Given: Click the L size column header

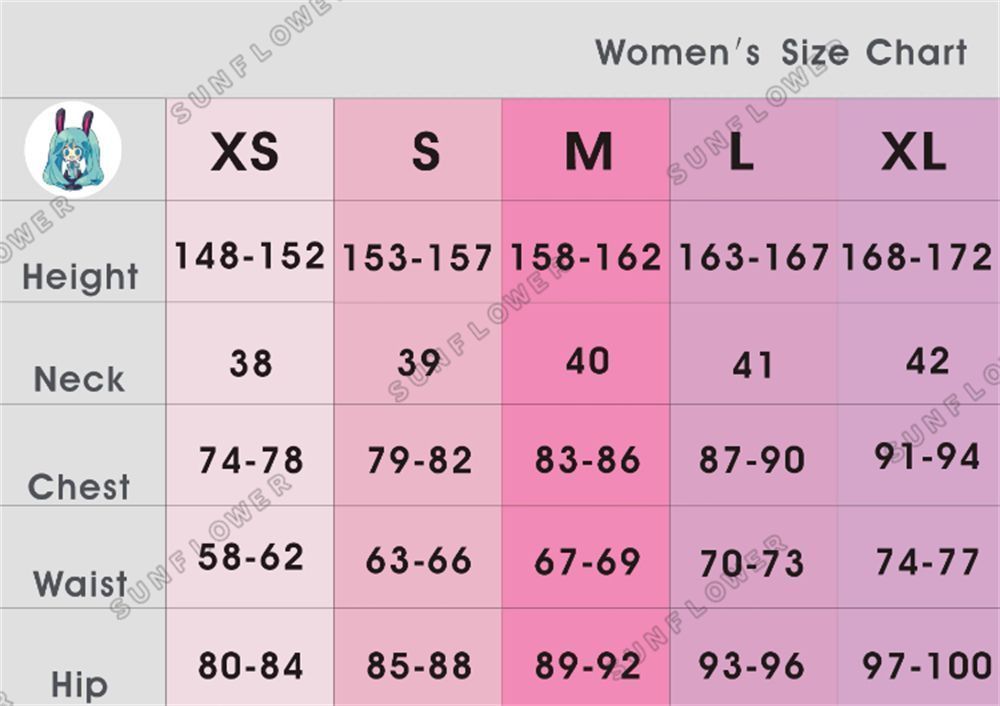Looking at the screenshot, I should [742, 152].
